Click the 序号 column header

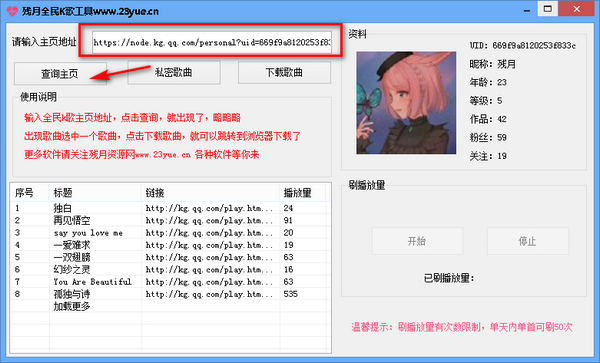30,193
